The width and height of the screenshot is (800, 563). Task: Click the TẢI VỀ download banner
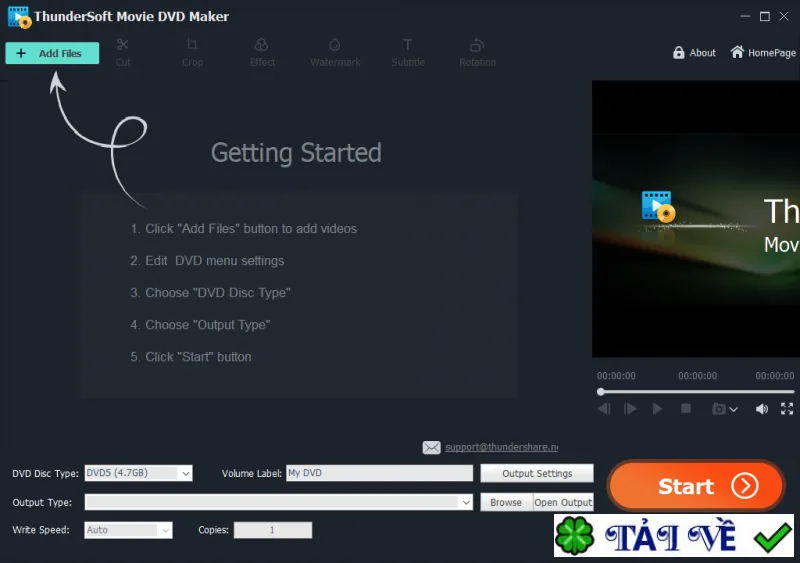(x=673, y=535)
